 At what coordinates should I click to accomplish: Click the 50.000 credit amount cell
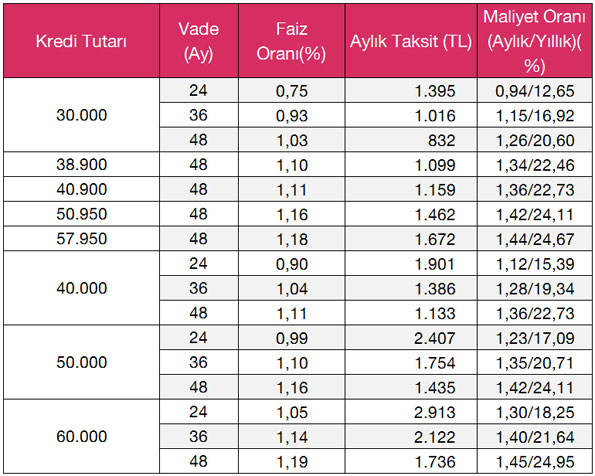82,362
